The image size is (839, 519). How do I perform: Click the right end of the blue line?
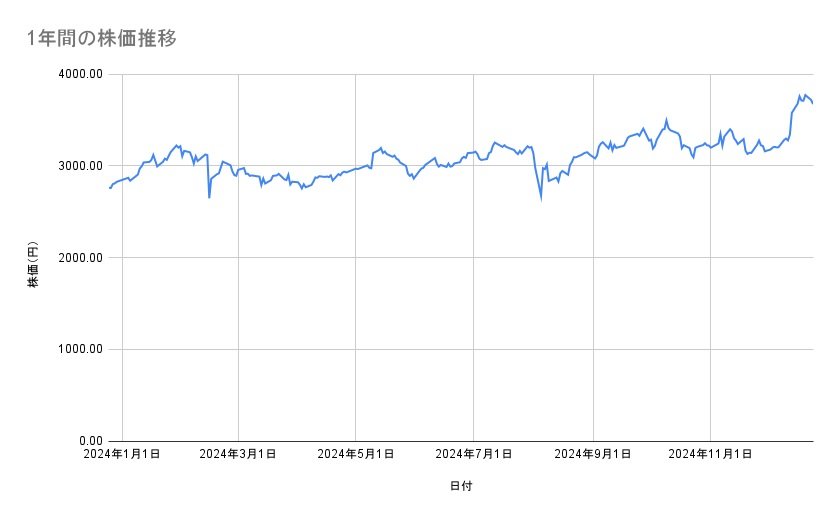[x=813, y=102]
